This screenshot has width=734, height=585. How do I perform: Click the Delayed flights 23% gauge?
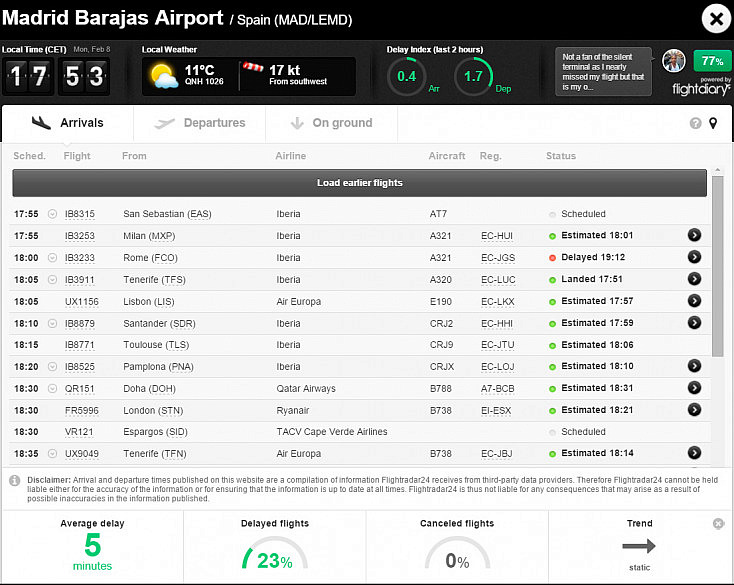pos(275,553)
